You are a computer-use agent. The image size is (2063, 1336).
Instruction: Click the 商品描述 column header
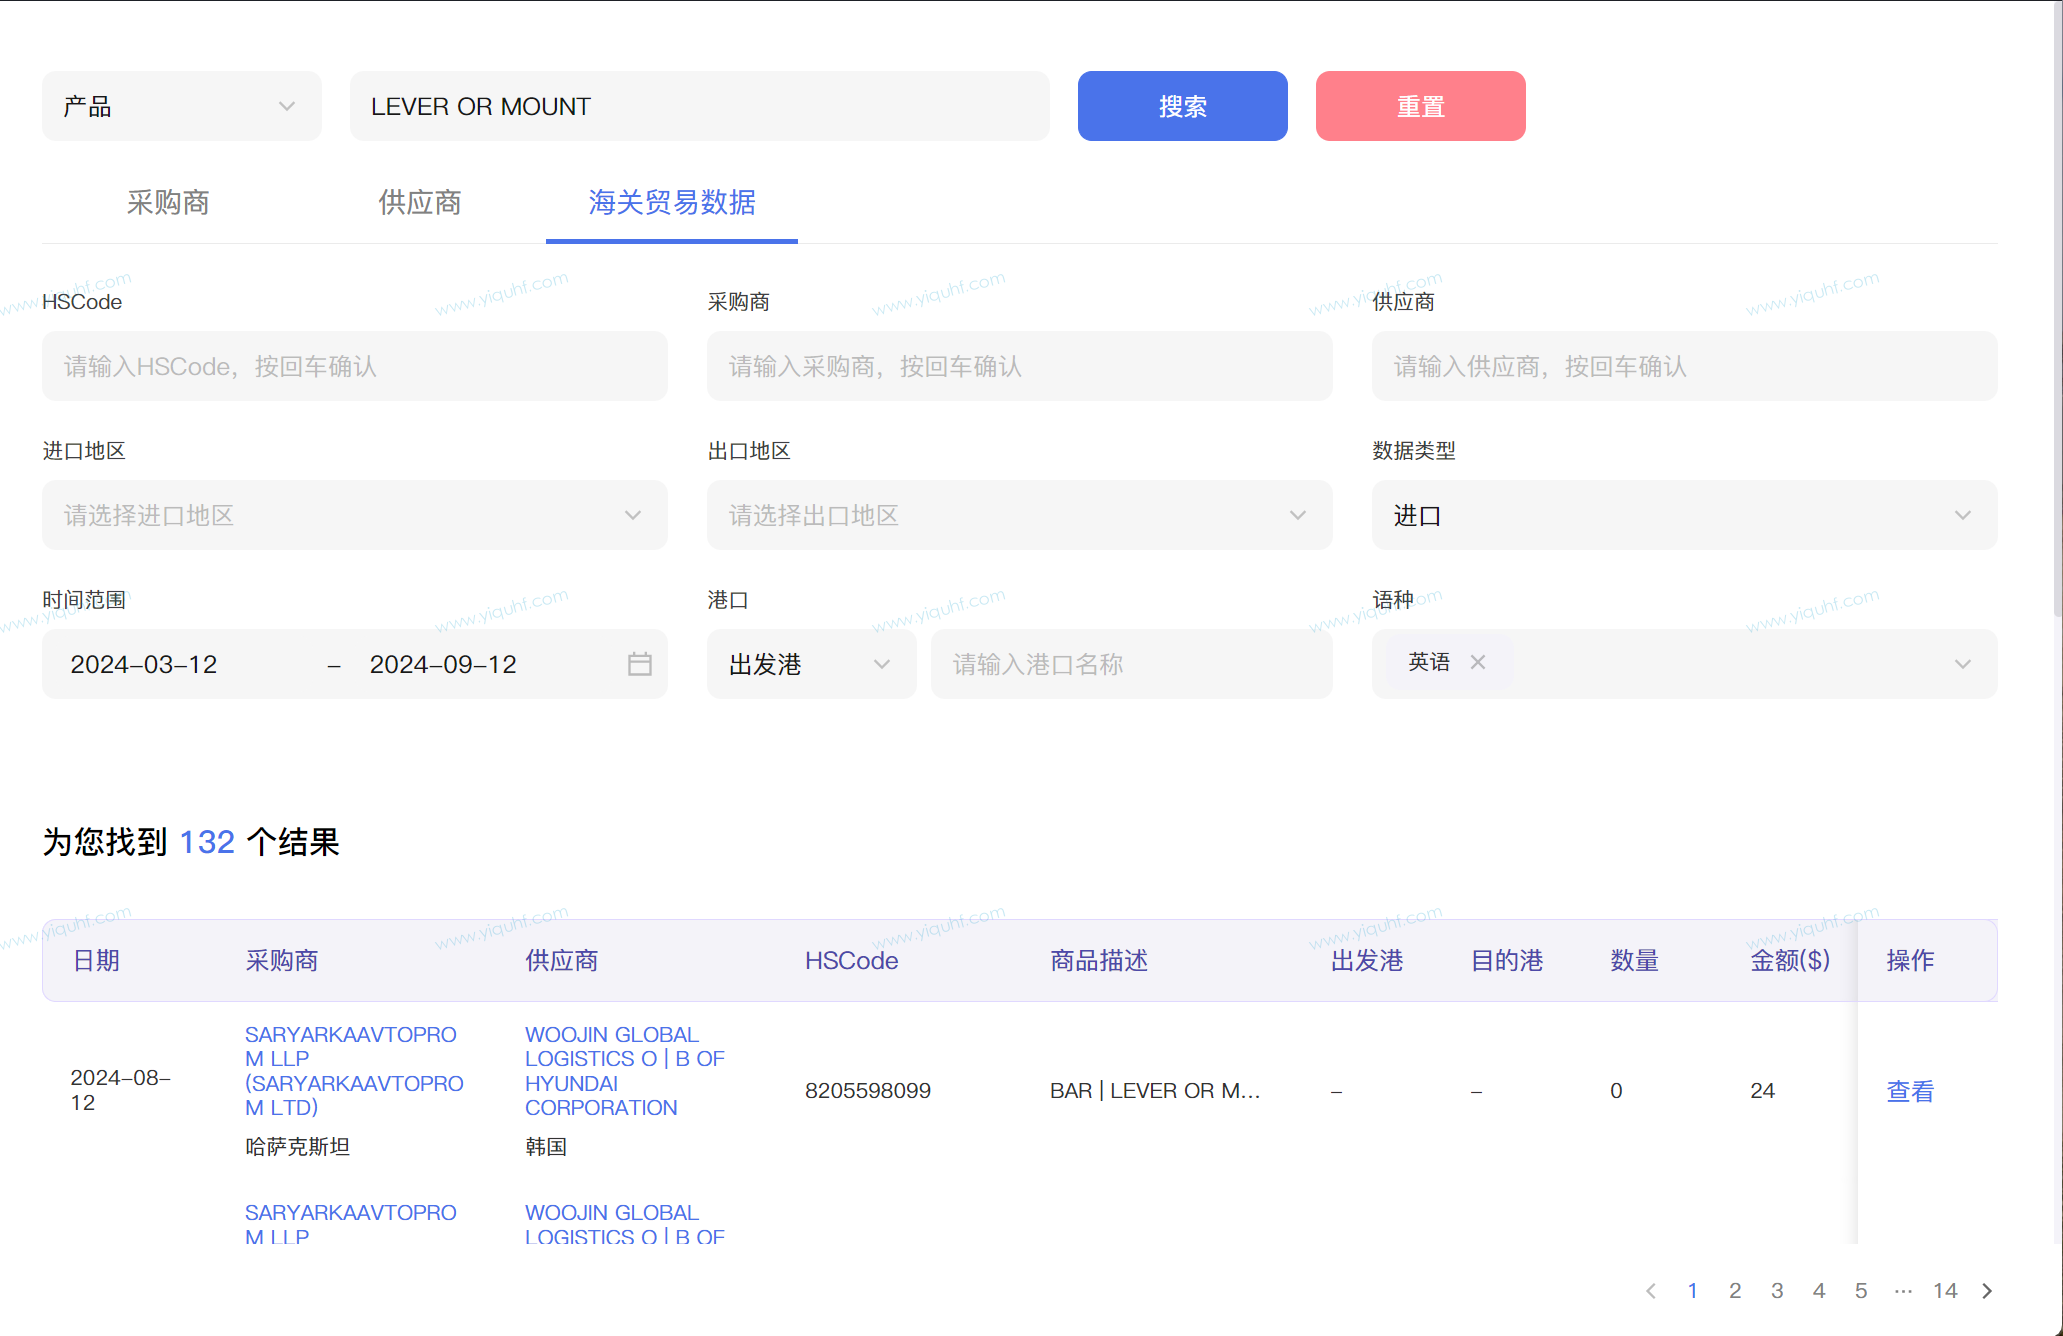pos(1099,961)
